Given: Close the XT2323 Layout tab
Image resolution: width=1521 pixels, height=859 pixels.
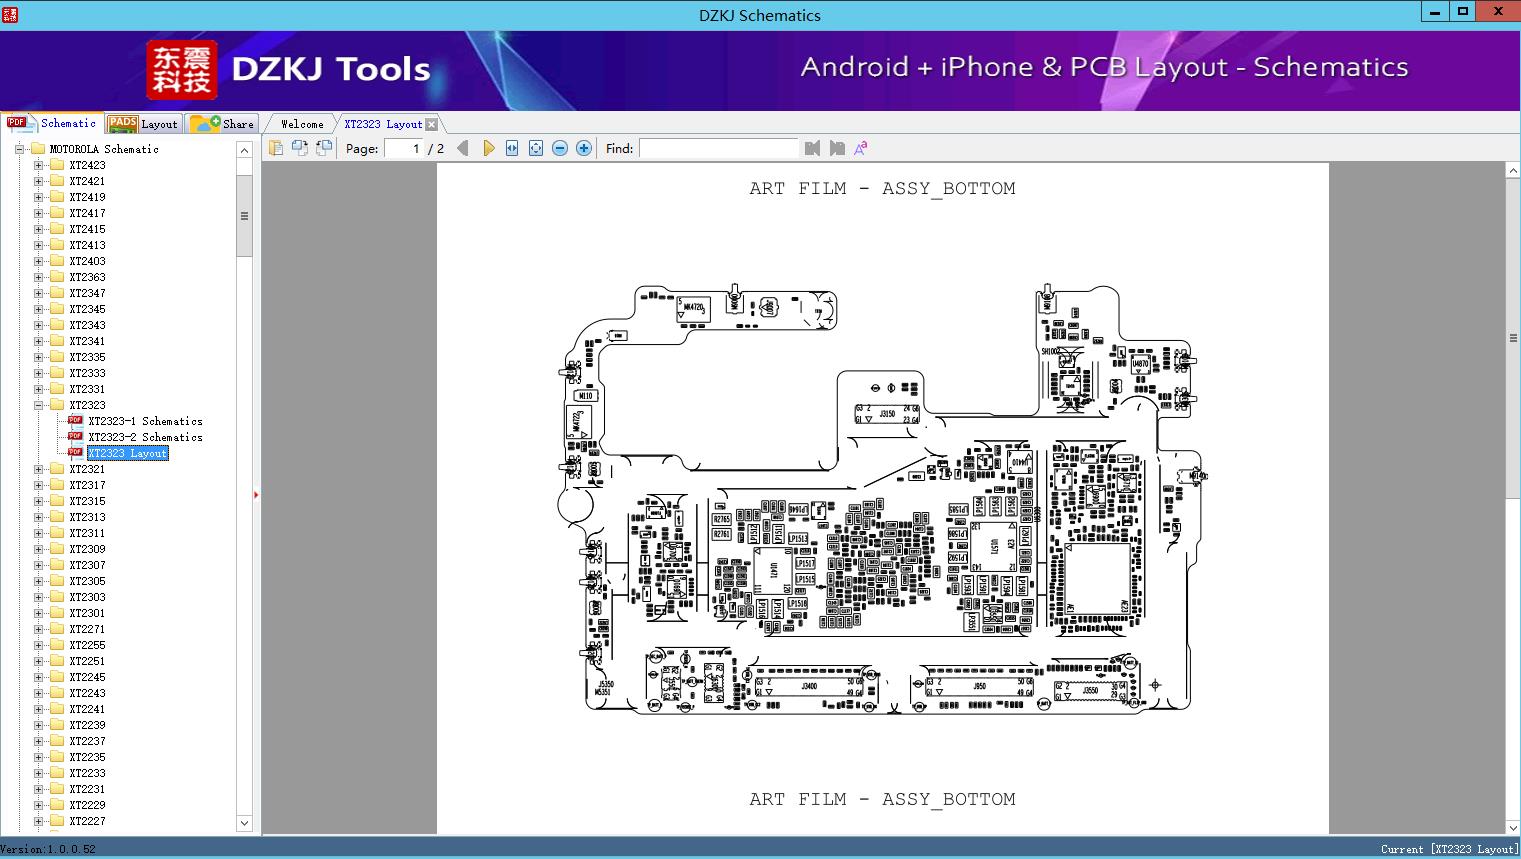Looking at the screenshot, I should [431, 124].
